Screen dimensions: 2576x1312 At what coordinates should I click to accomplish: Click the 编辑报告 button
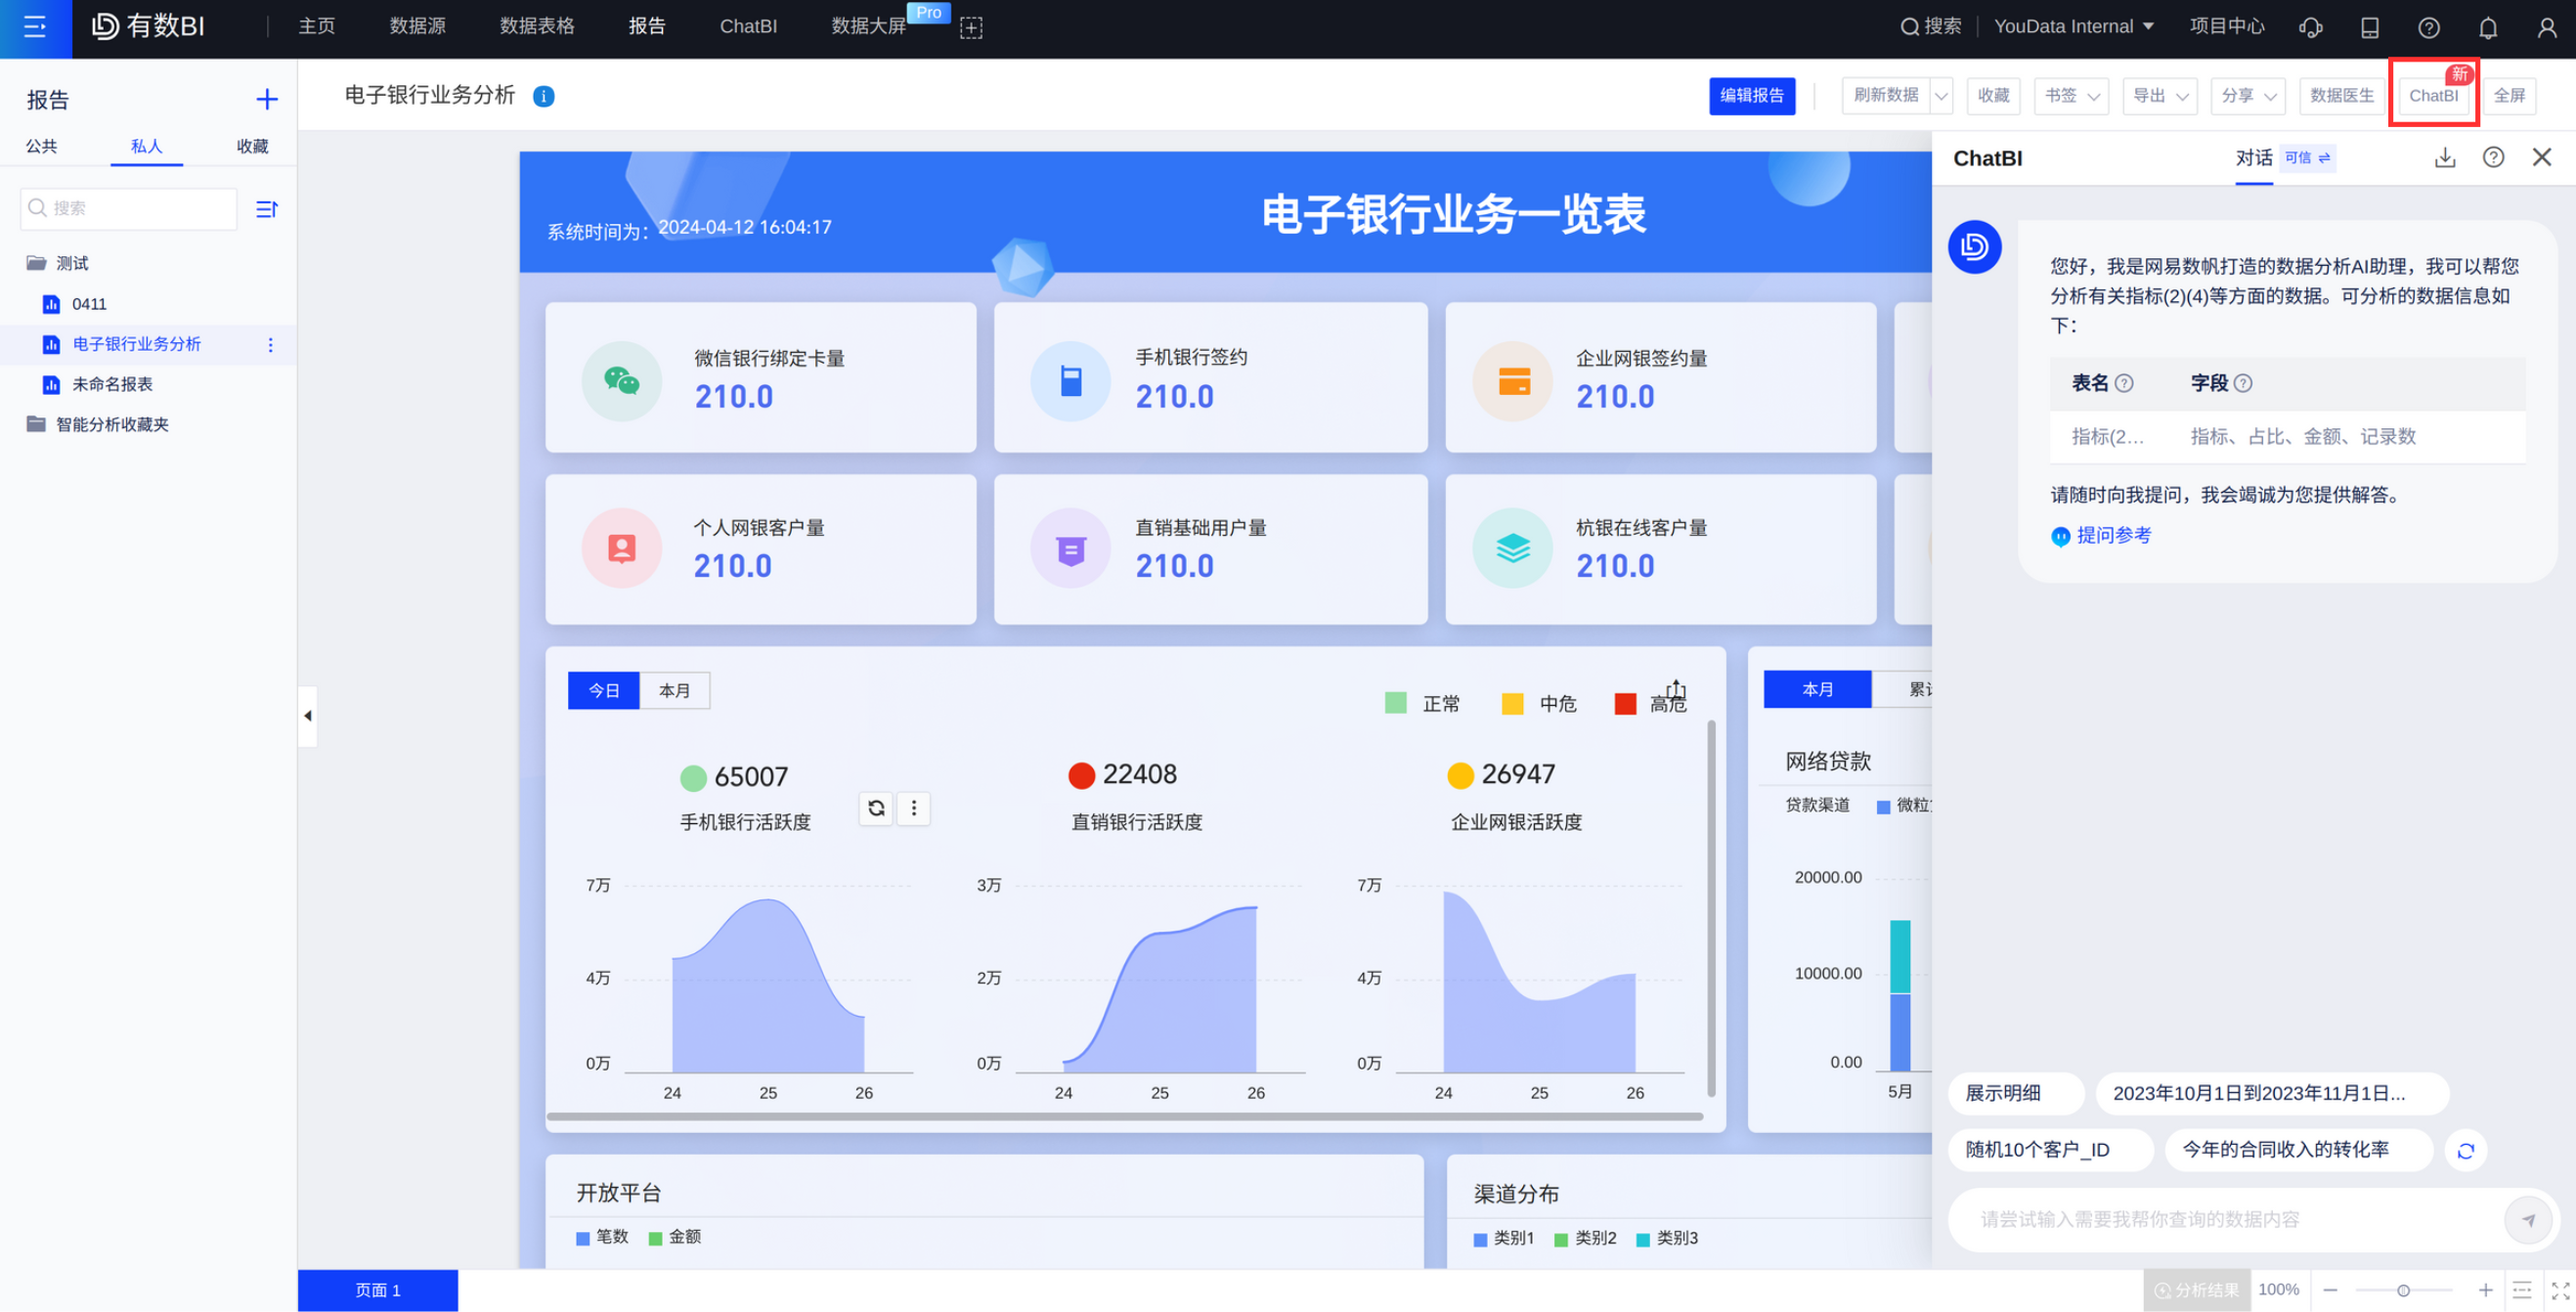point(1751,96)
